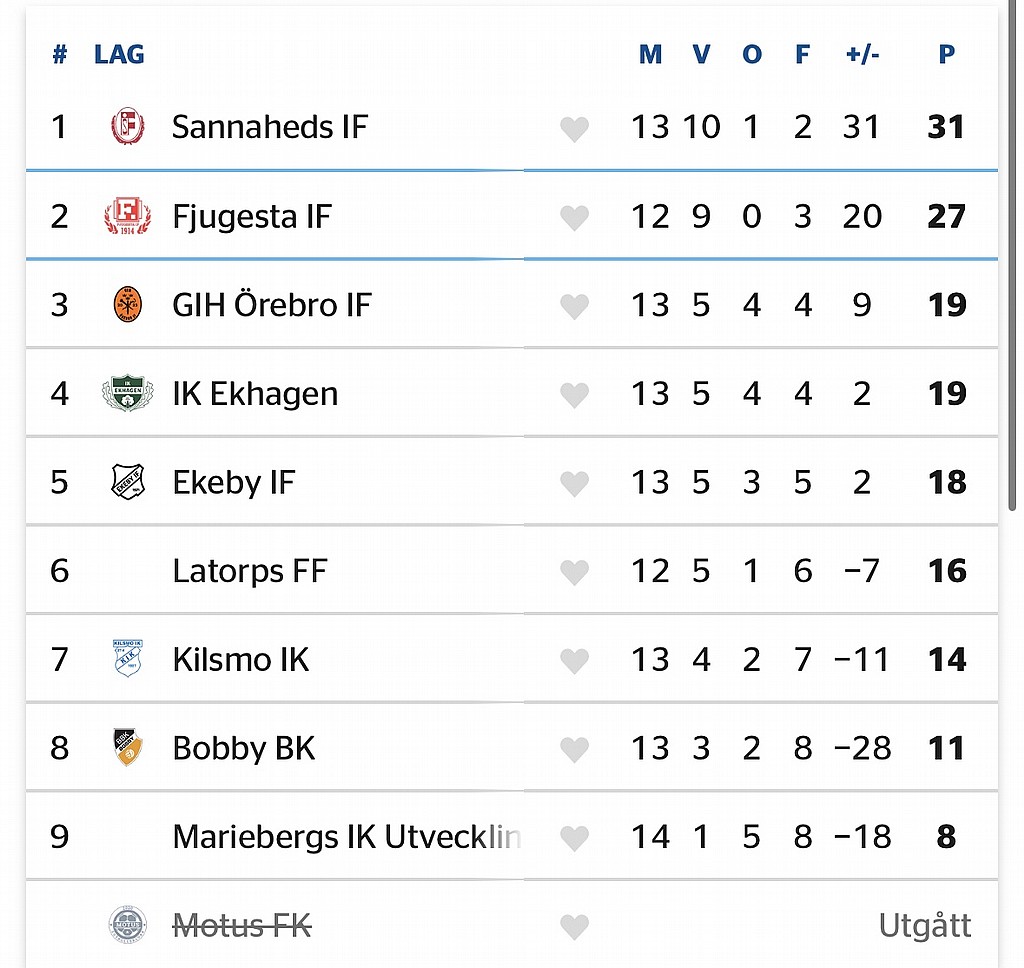Sort by the +/- goal difference header

pos(862,54)
